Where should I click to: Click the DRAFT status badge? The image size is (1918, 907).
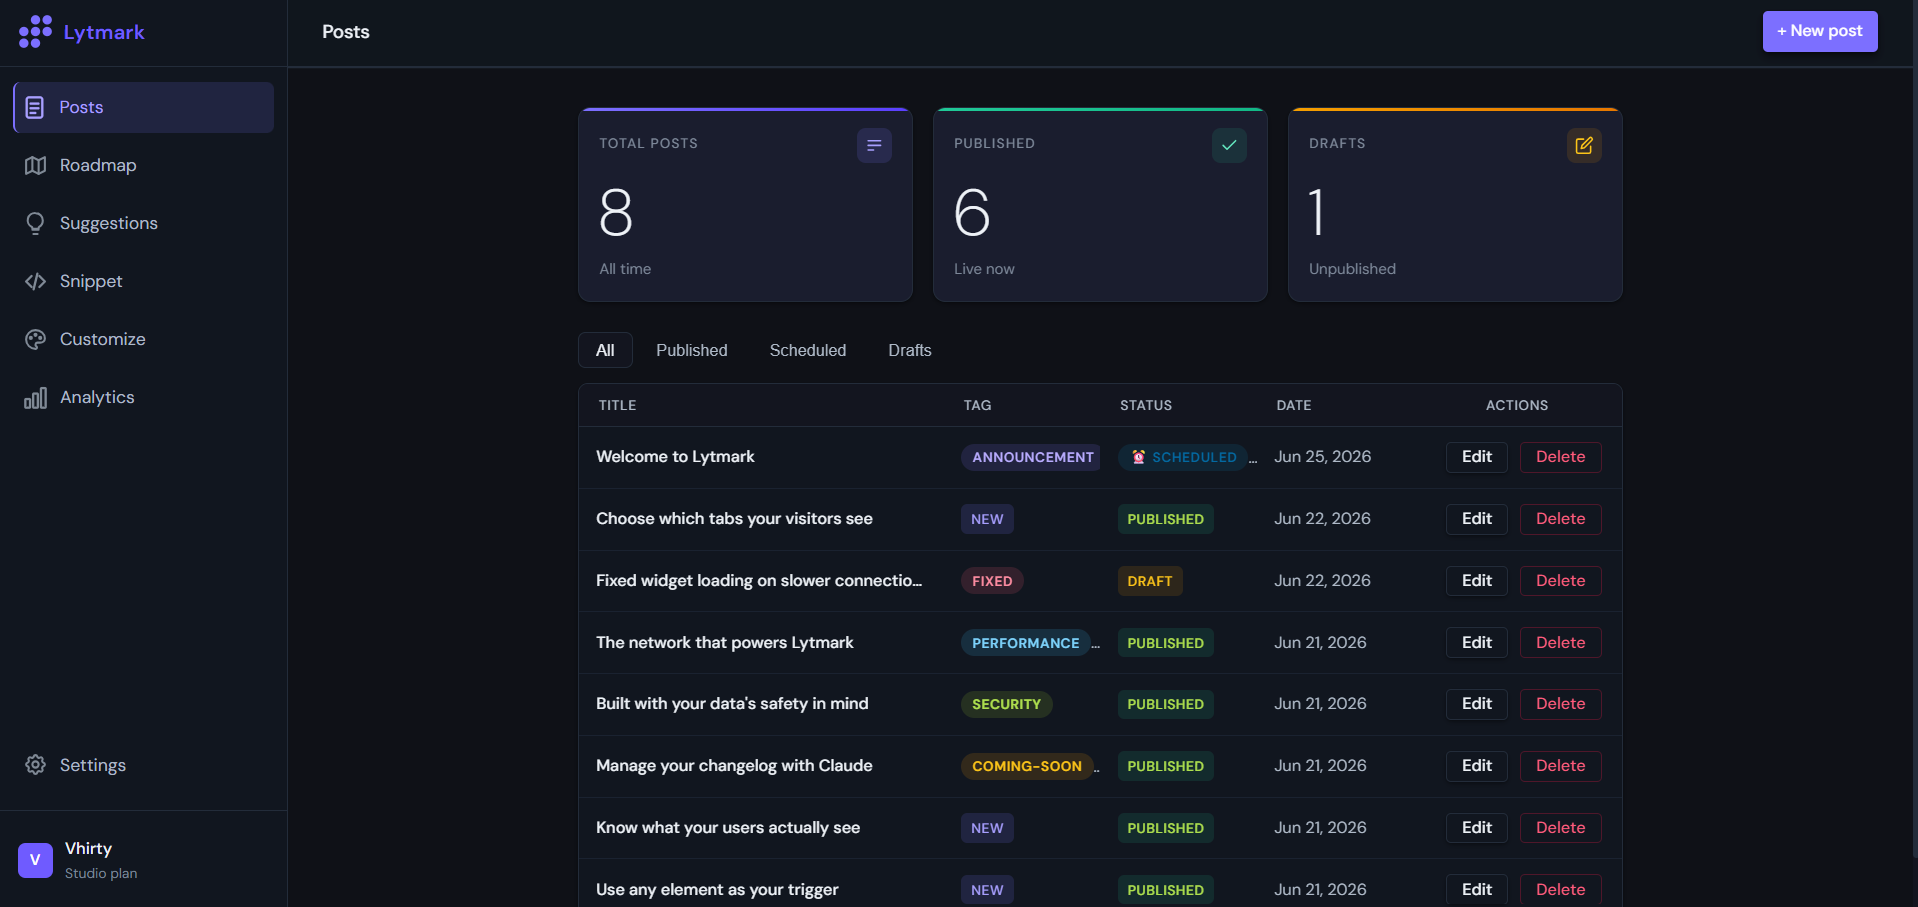pos(1150,581)
